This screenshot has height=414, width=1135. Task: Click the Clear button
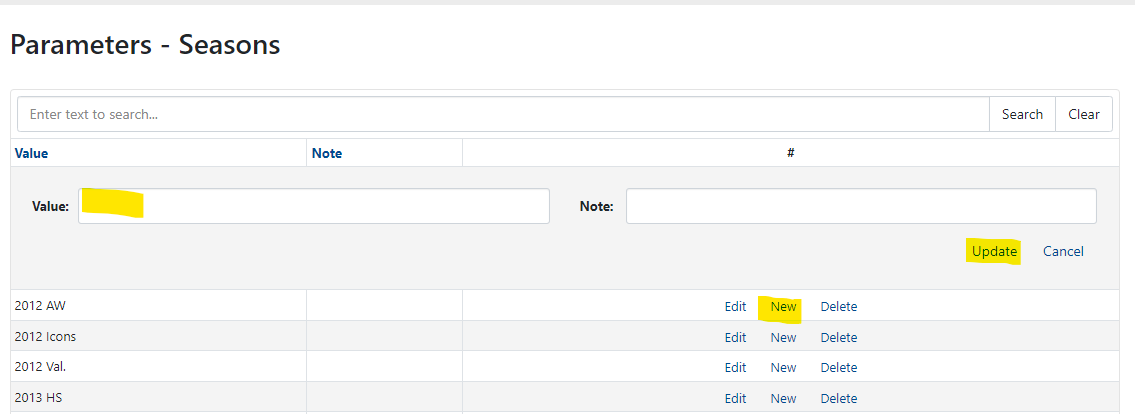point(1084,114)
